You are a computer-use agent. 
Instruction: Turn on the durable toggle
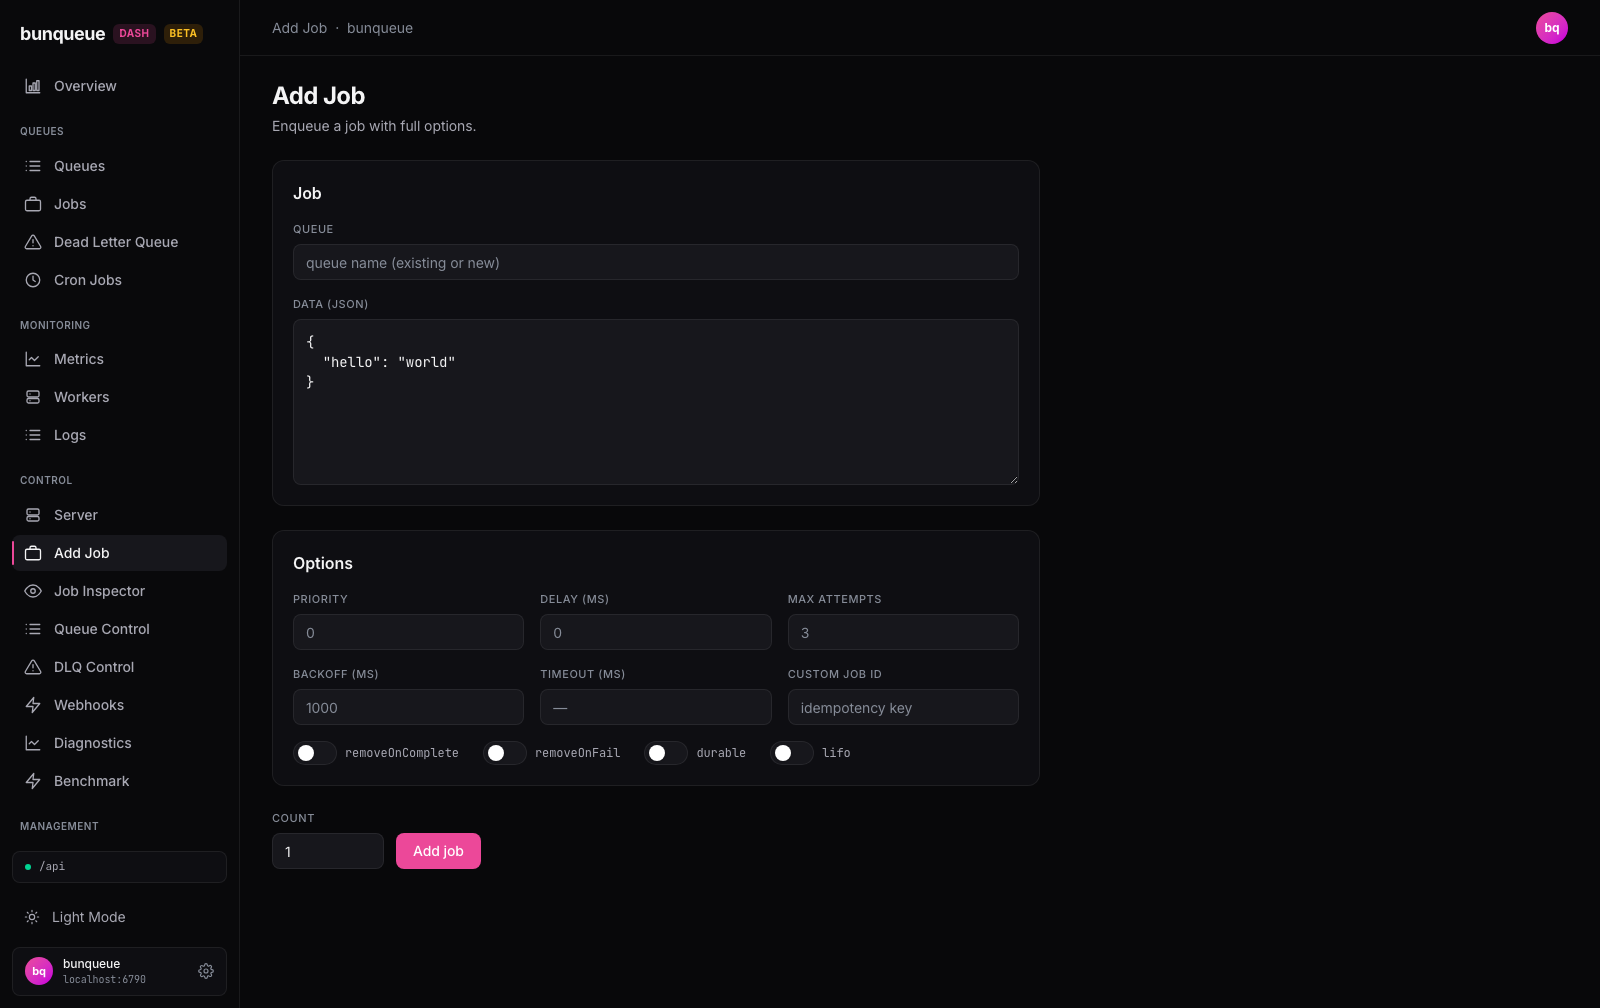666,753
